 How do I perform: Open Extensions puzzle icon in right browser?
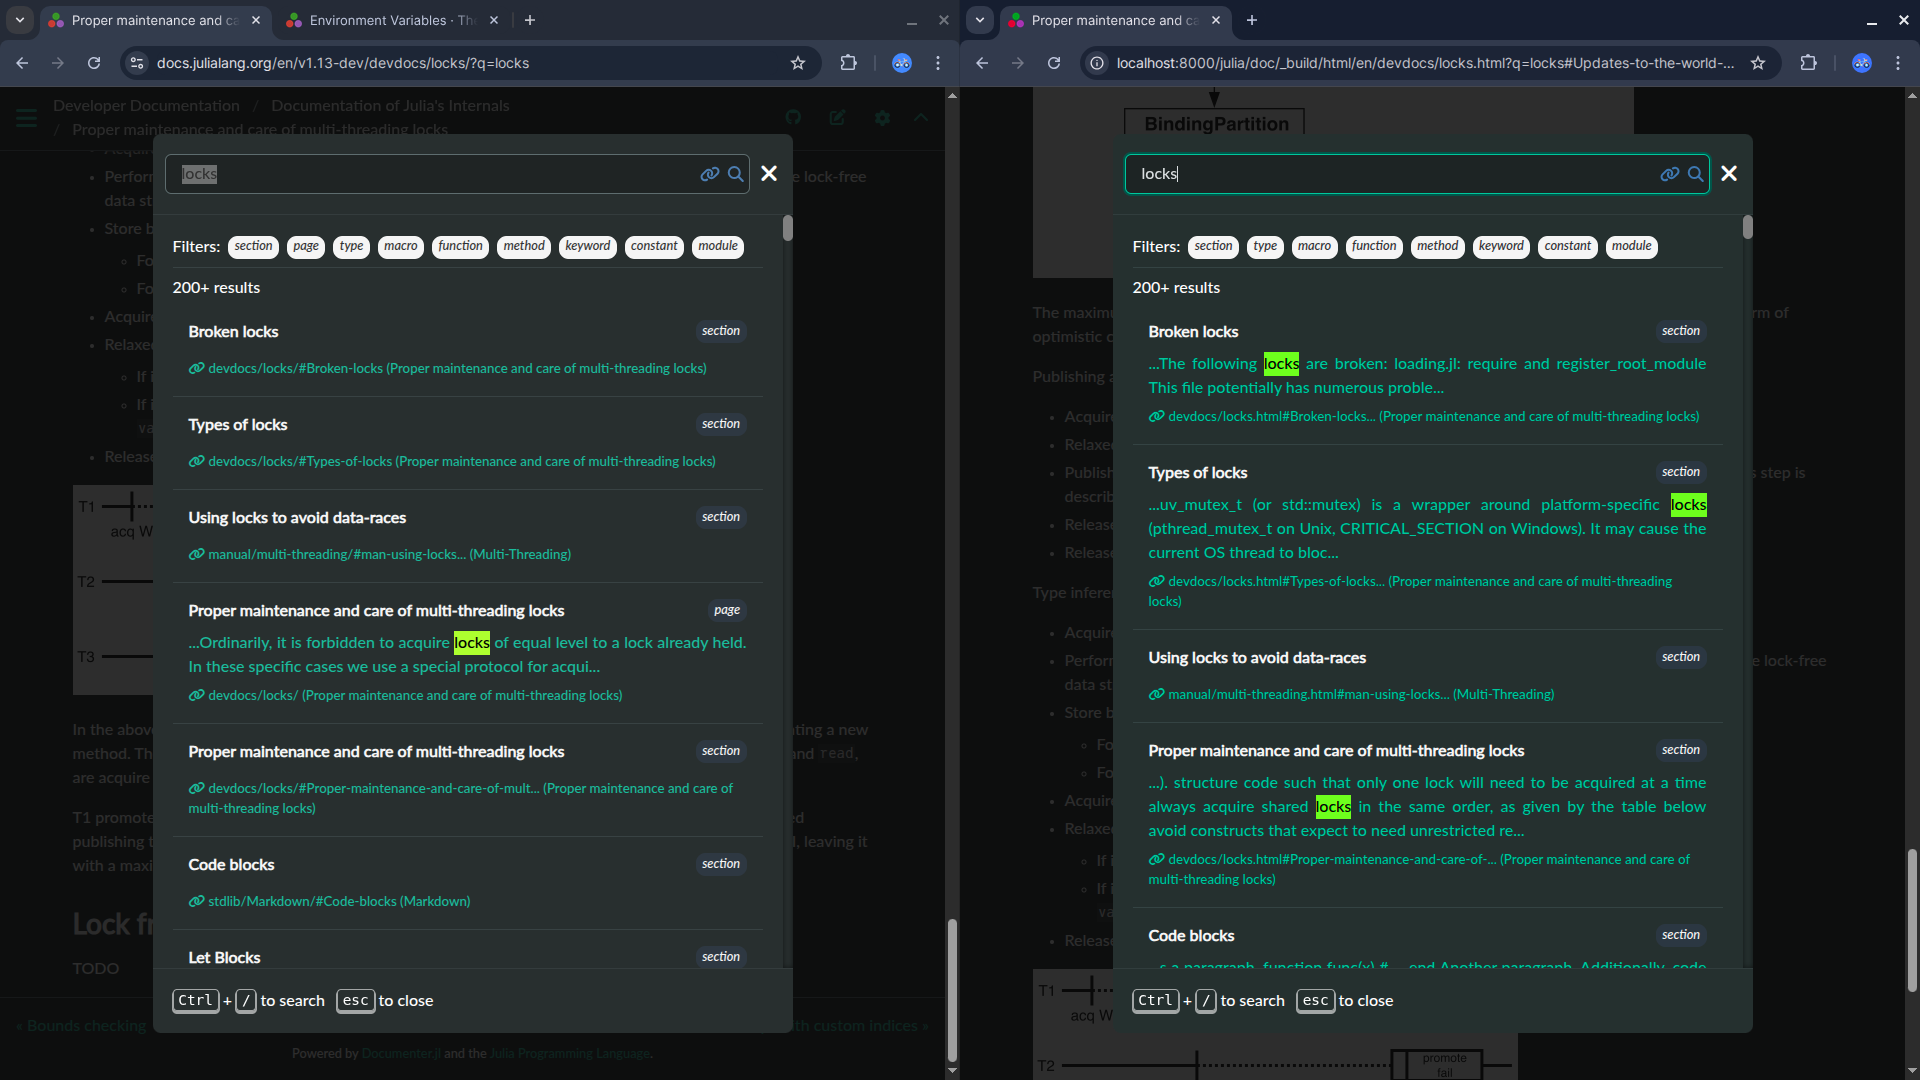(1808, 63)
